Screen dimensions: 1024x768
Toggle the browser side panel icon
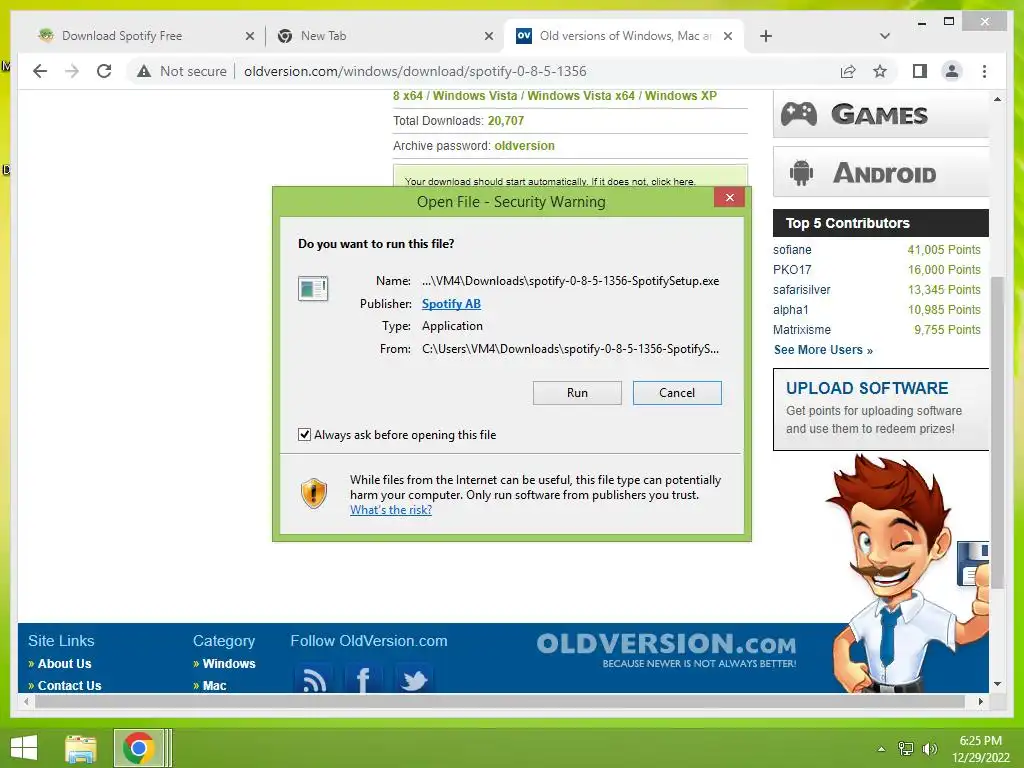(x=920, y=71)
